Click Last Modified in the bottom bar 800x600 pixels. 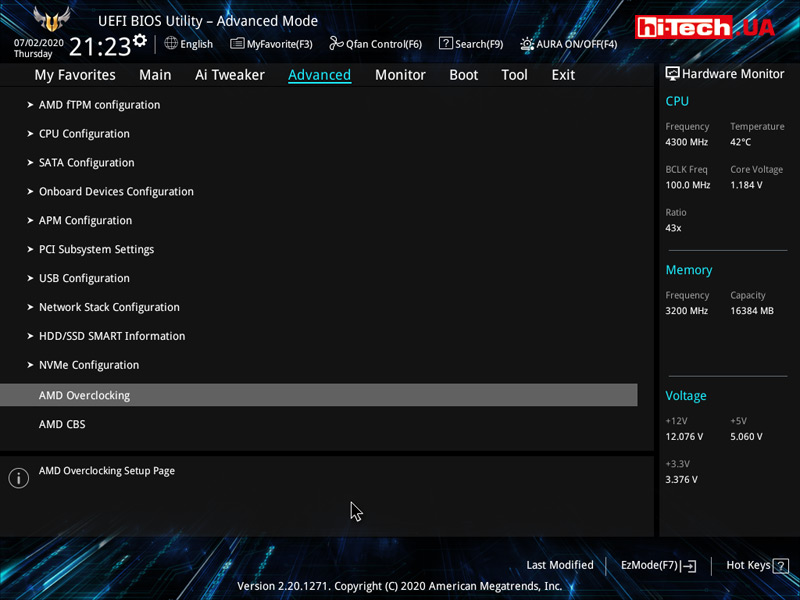559,565
